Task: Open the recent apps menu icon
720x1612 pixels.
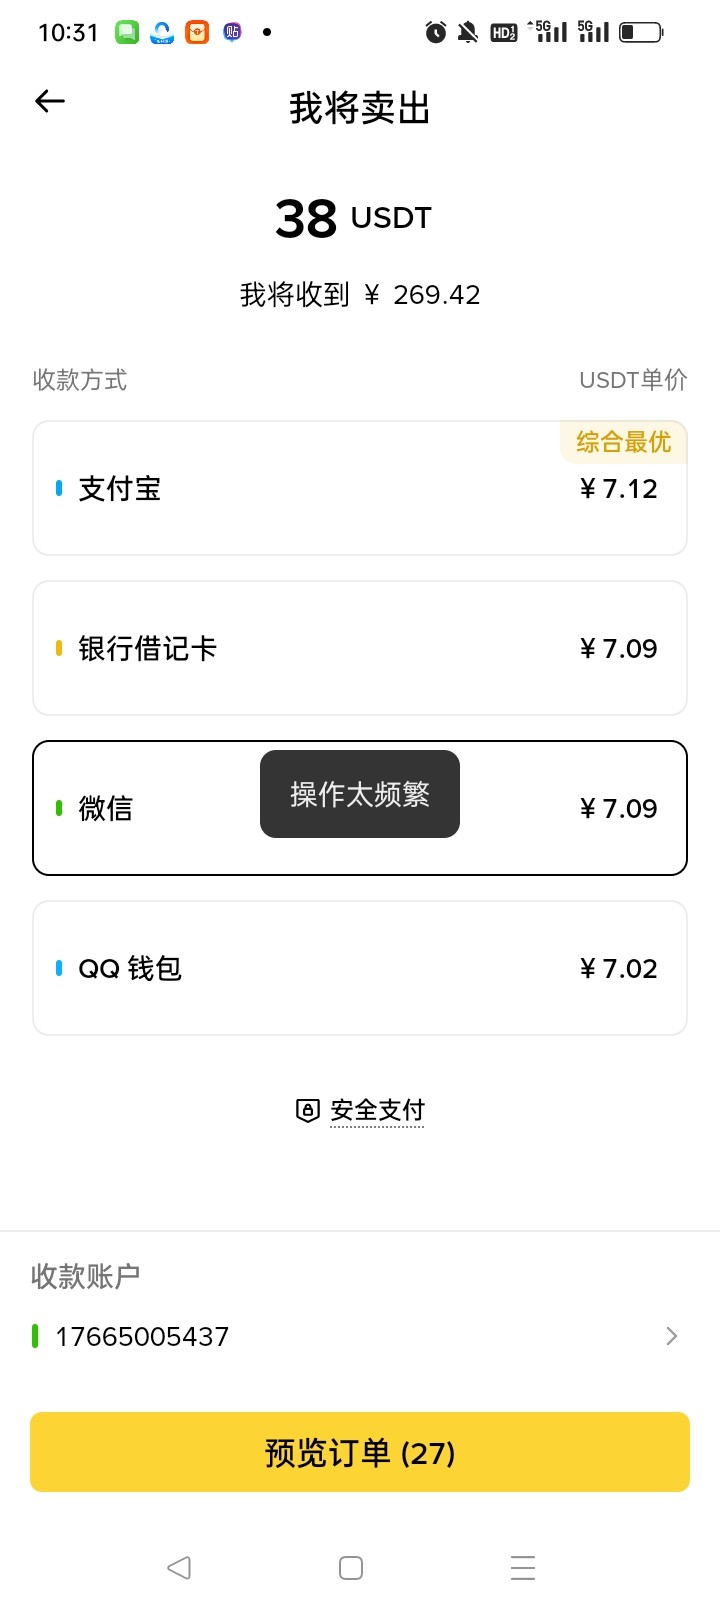Action: (x=522, y=1567)
